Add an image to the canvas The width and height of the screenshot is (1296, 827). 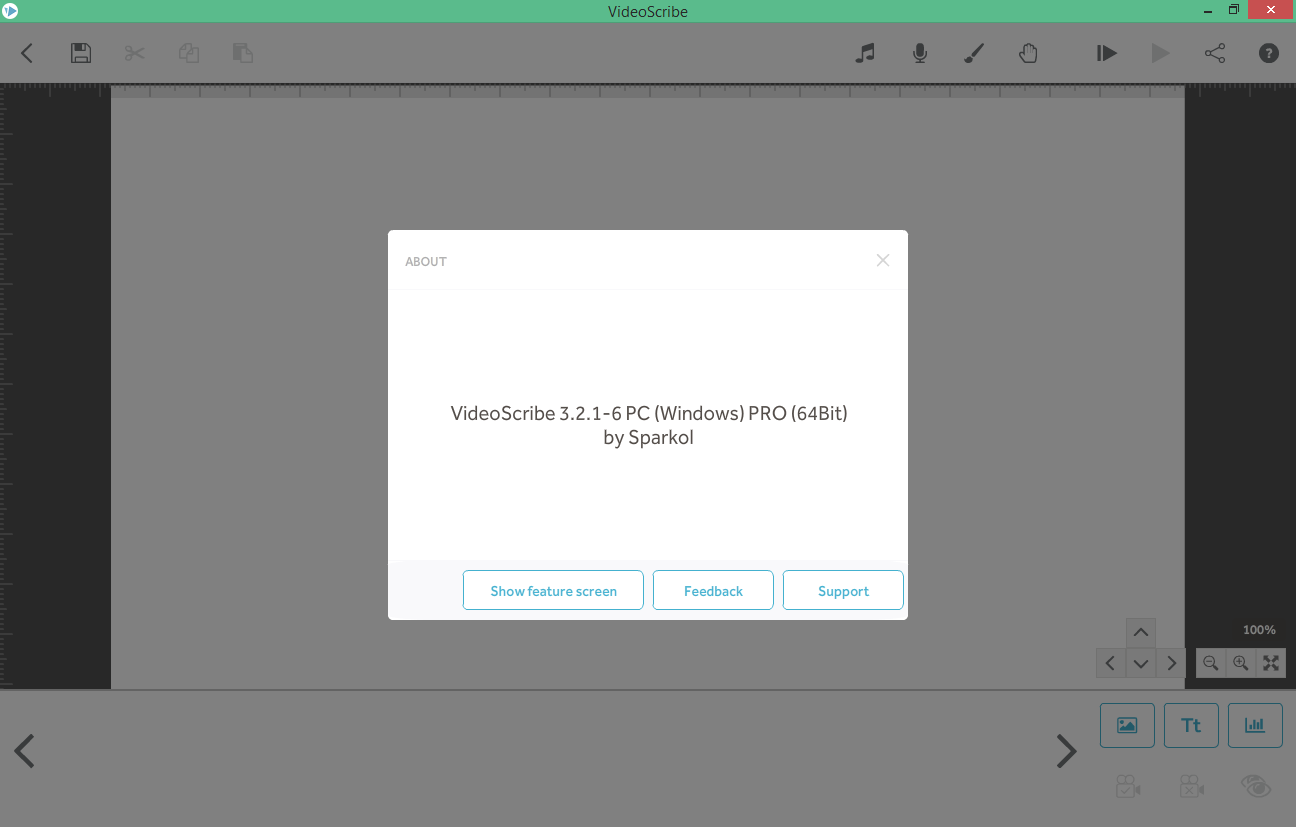point(1127,725)
